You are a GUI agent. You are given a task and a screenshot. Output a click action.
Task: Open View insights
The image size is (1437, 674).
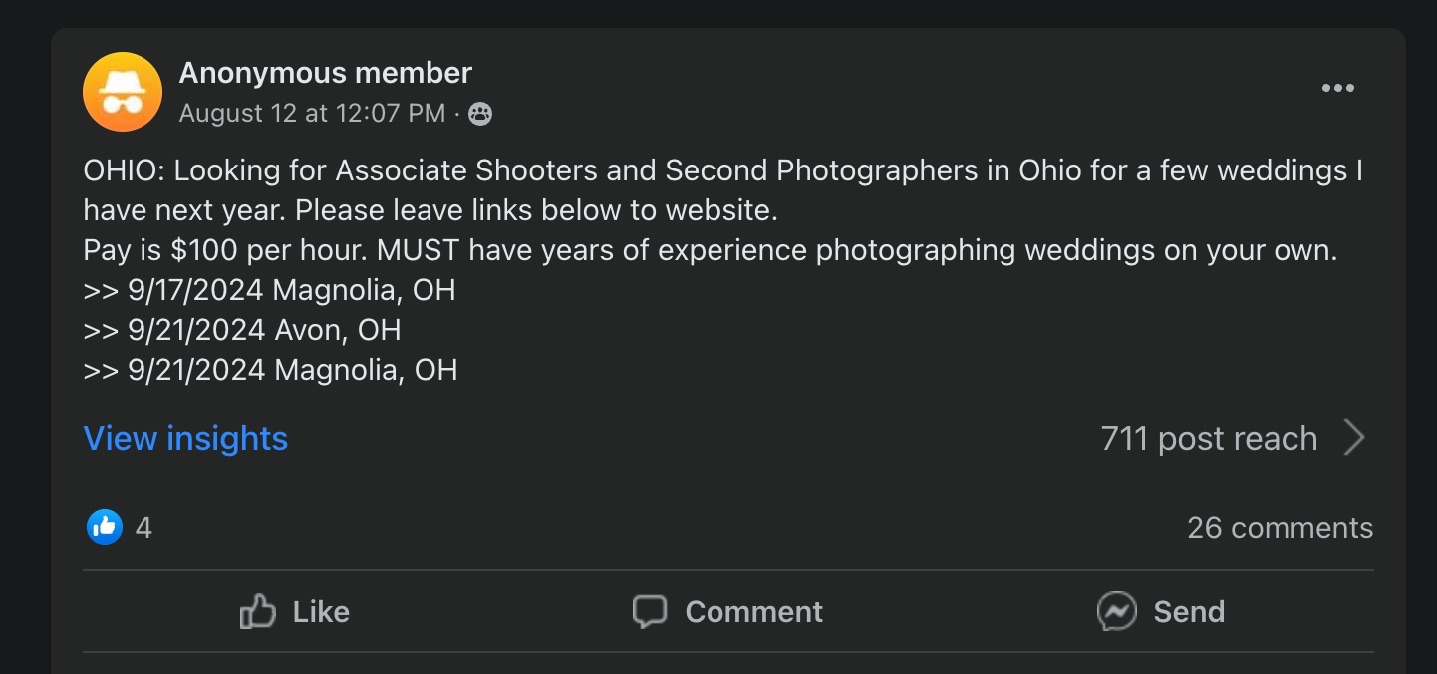186,438
